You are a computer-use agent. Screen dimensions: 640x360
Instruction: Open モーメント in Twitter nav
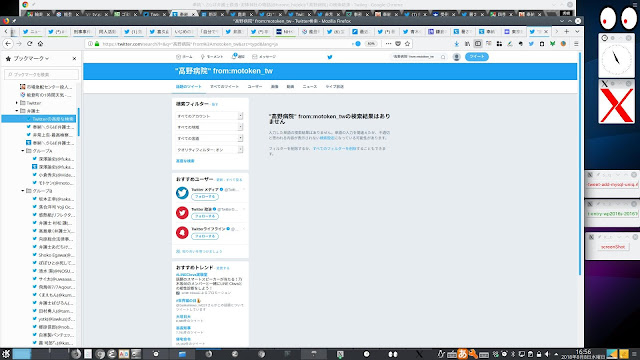pos(212,57)
